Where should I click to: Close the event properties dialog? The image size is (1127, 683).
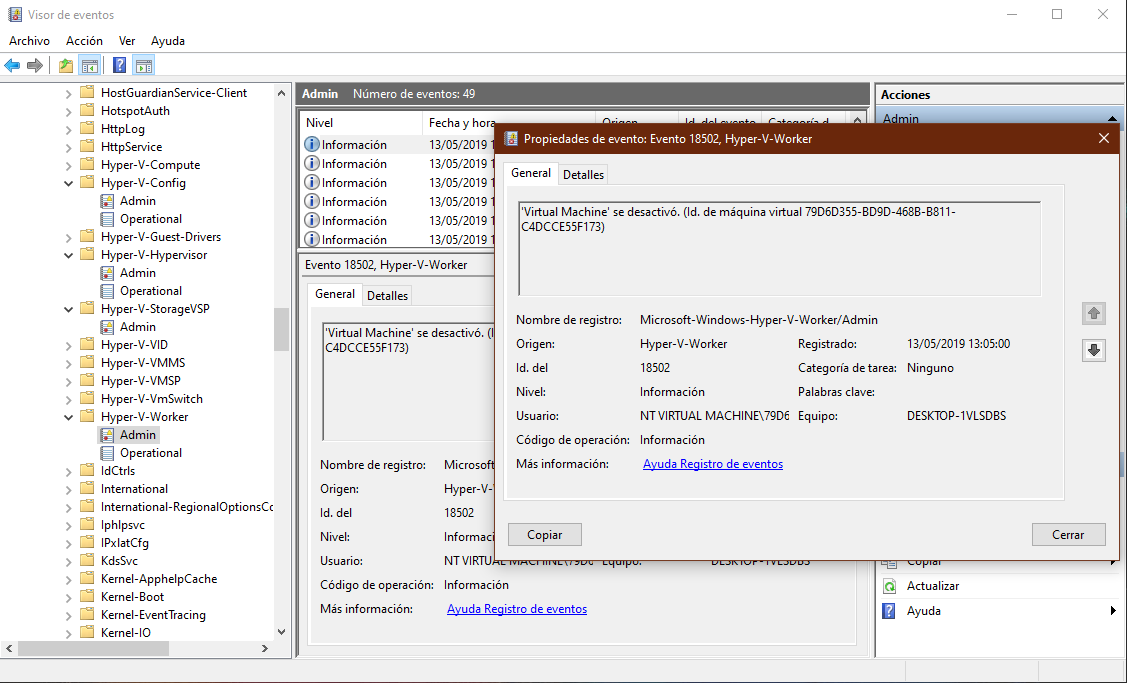pyautogui.click(x=1104, y=138)
